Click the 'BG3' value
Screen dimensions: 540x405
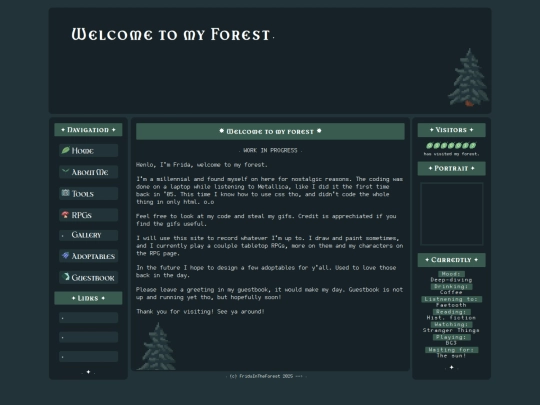coord(451,343)
